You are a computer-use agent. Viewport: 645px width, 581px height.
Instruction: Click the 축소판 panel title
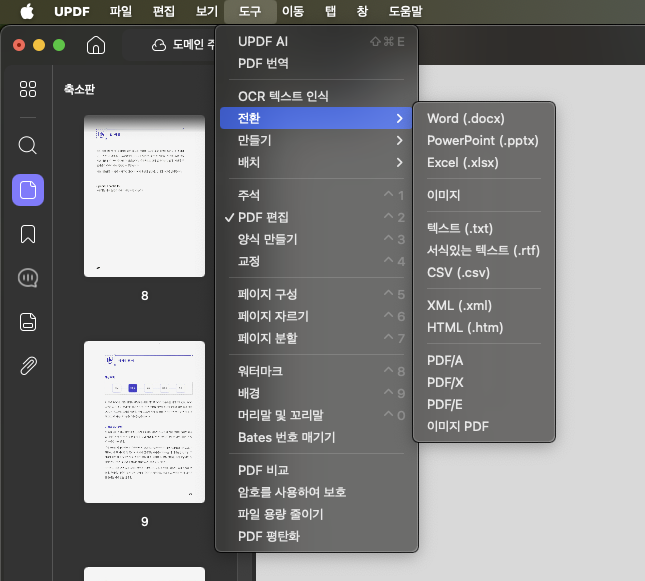pyautogui.click(x=79, y=89)
